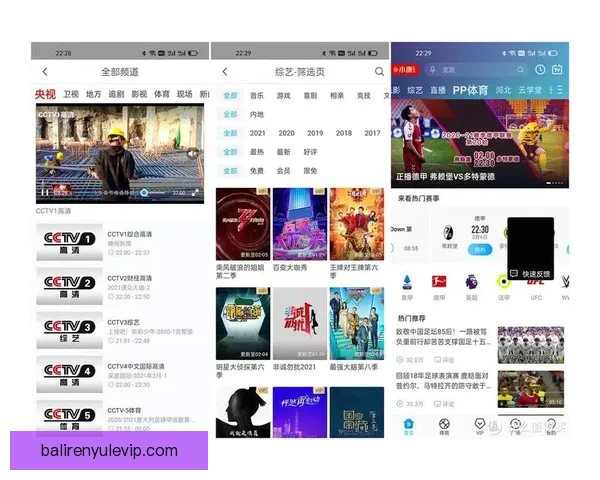Sort shows by 最新
Image resolution: width=600 pixels, height=480 pixels.
coord(284,152)
